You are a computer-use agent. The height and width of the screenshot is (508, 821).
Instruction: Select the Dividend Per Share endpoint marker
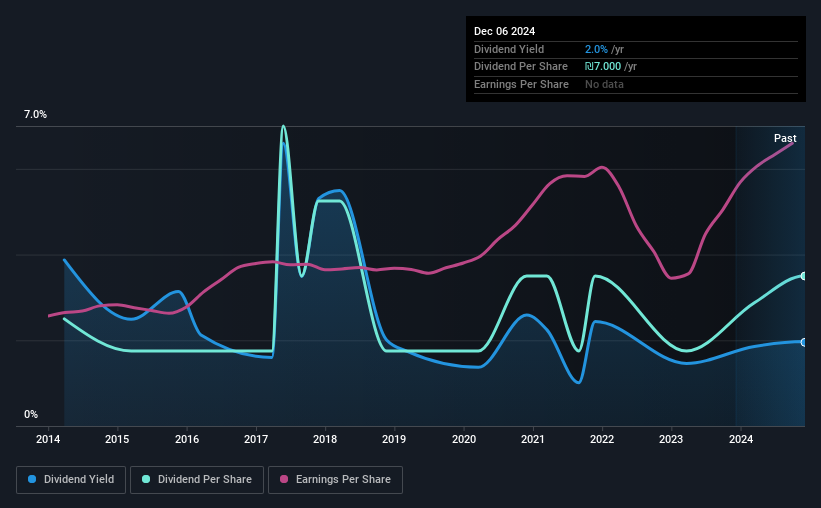(804, 276)
